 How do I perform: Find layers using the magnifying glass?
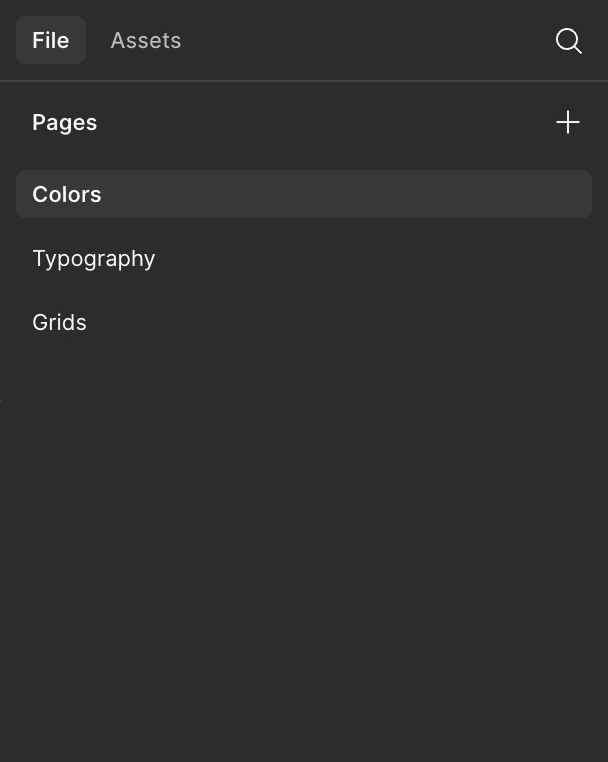[568, 41]
